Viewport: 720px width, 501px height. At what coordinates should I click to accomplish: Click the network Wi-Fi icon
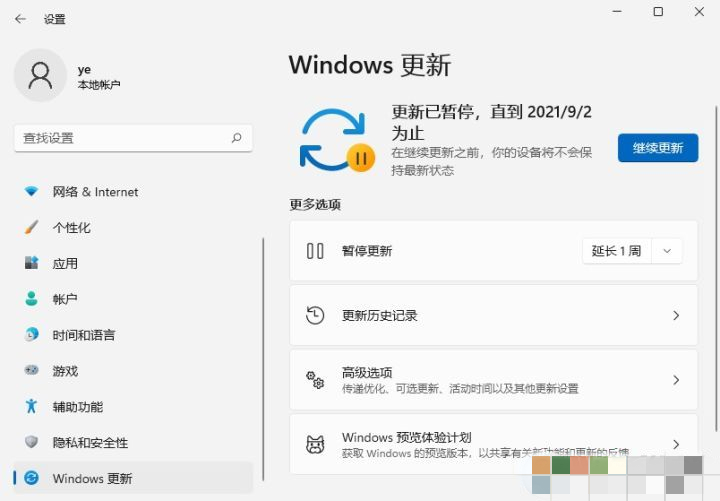(x=31, y=191)
